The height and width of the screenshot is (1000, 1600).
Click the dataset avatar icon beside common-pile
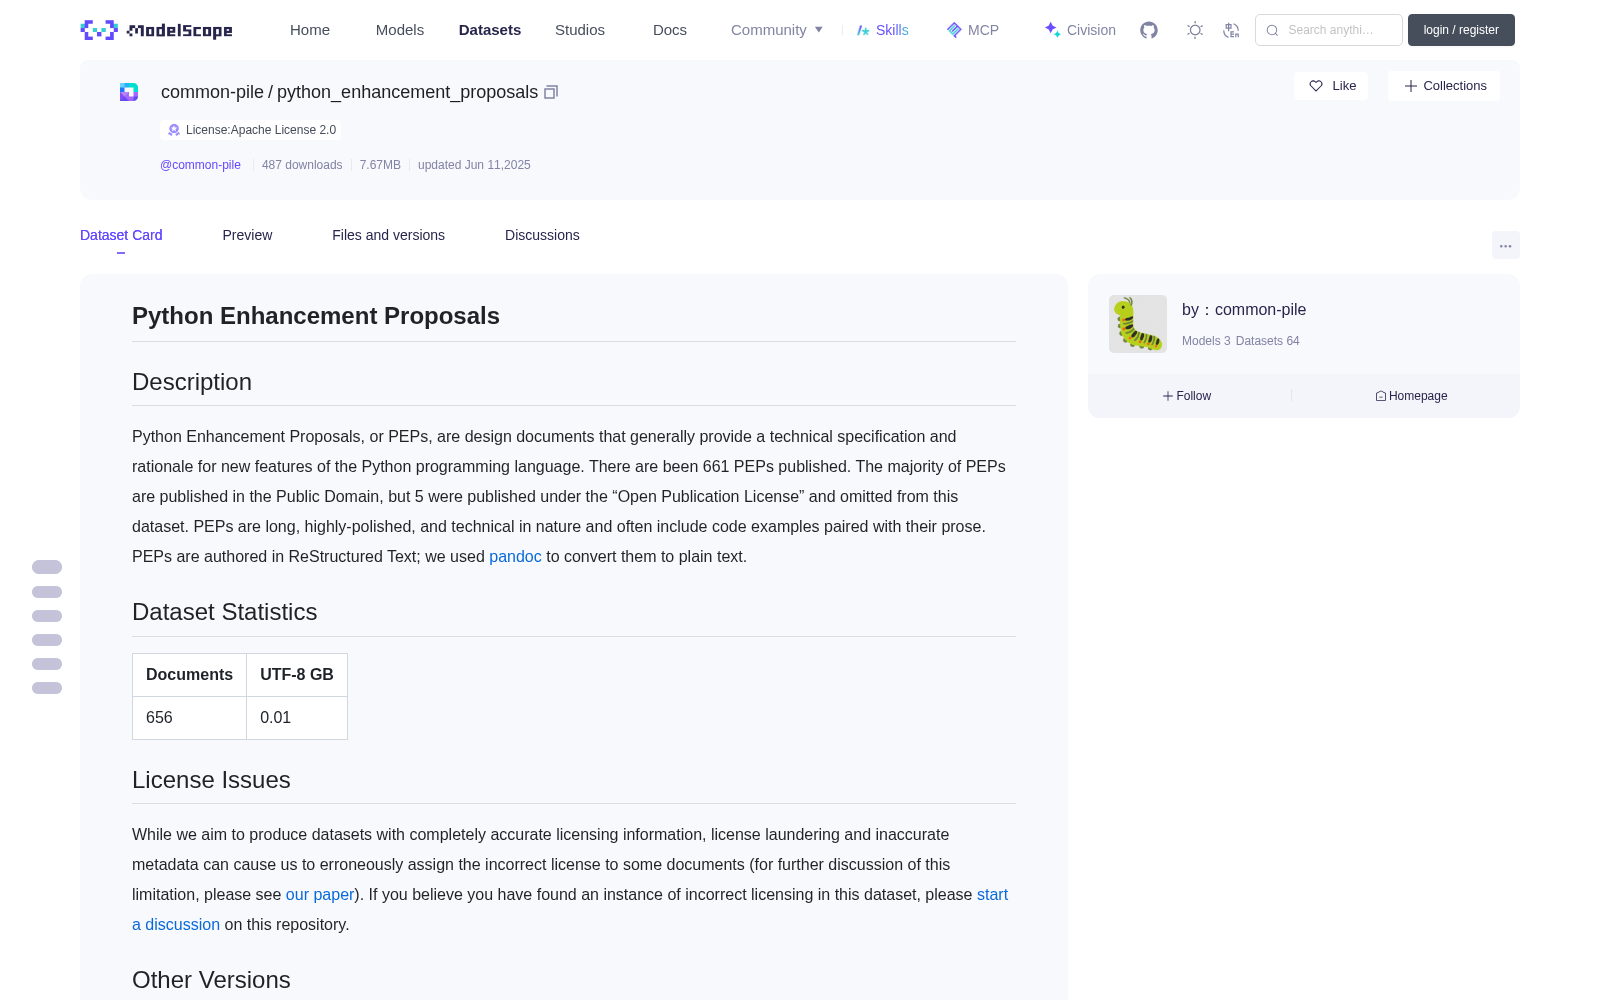(x=129, y=92)
